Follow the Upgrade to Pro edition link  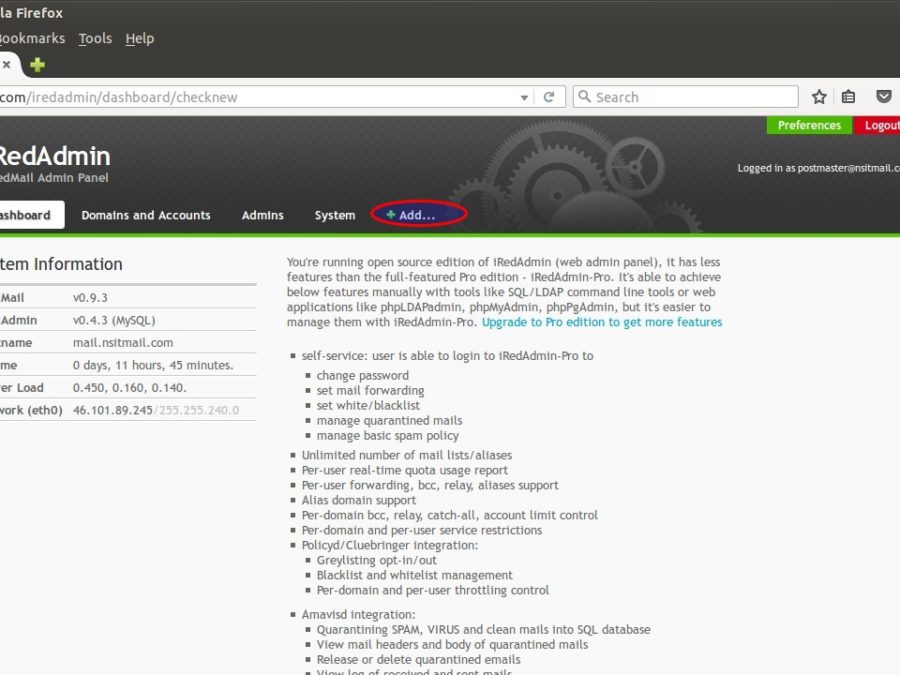601,322
